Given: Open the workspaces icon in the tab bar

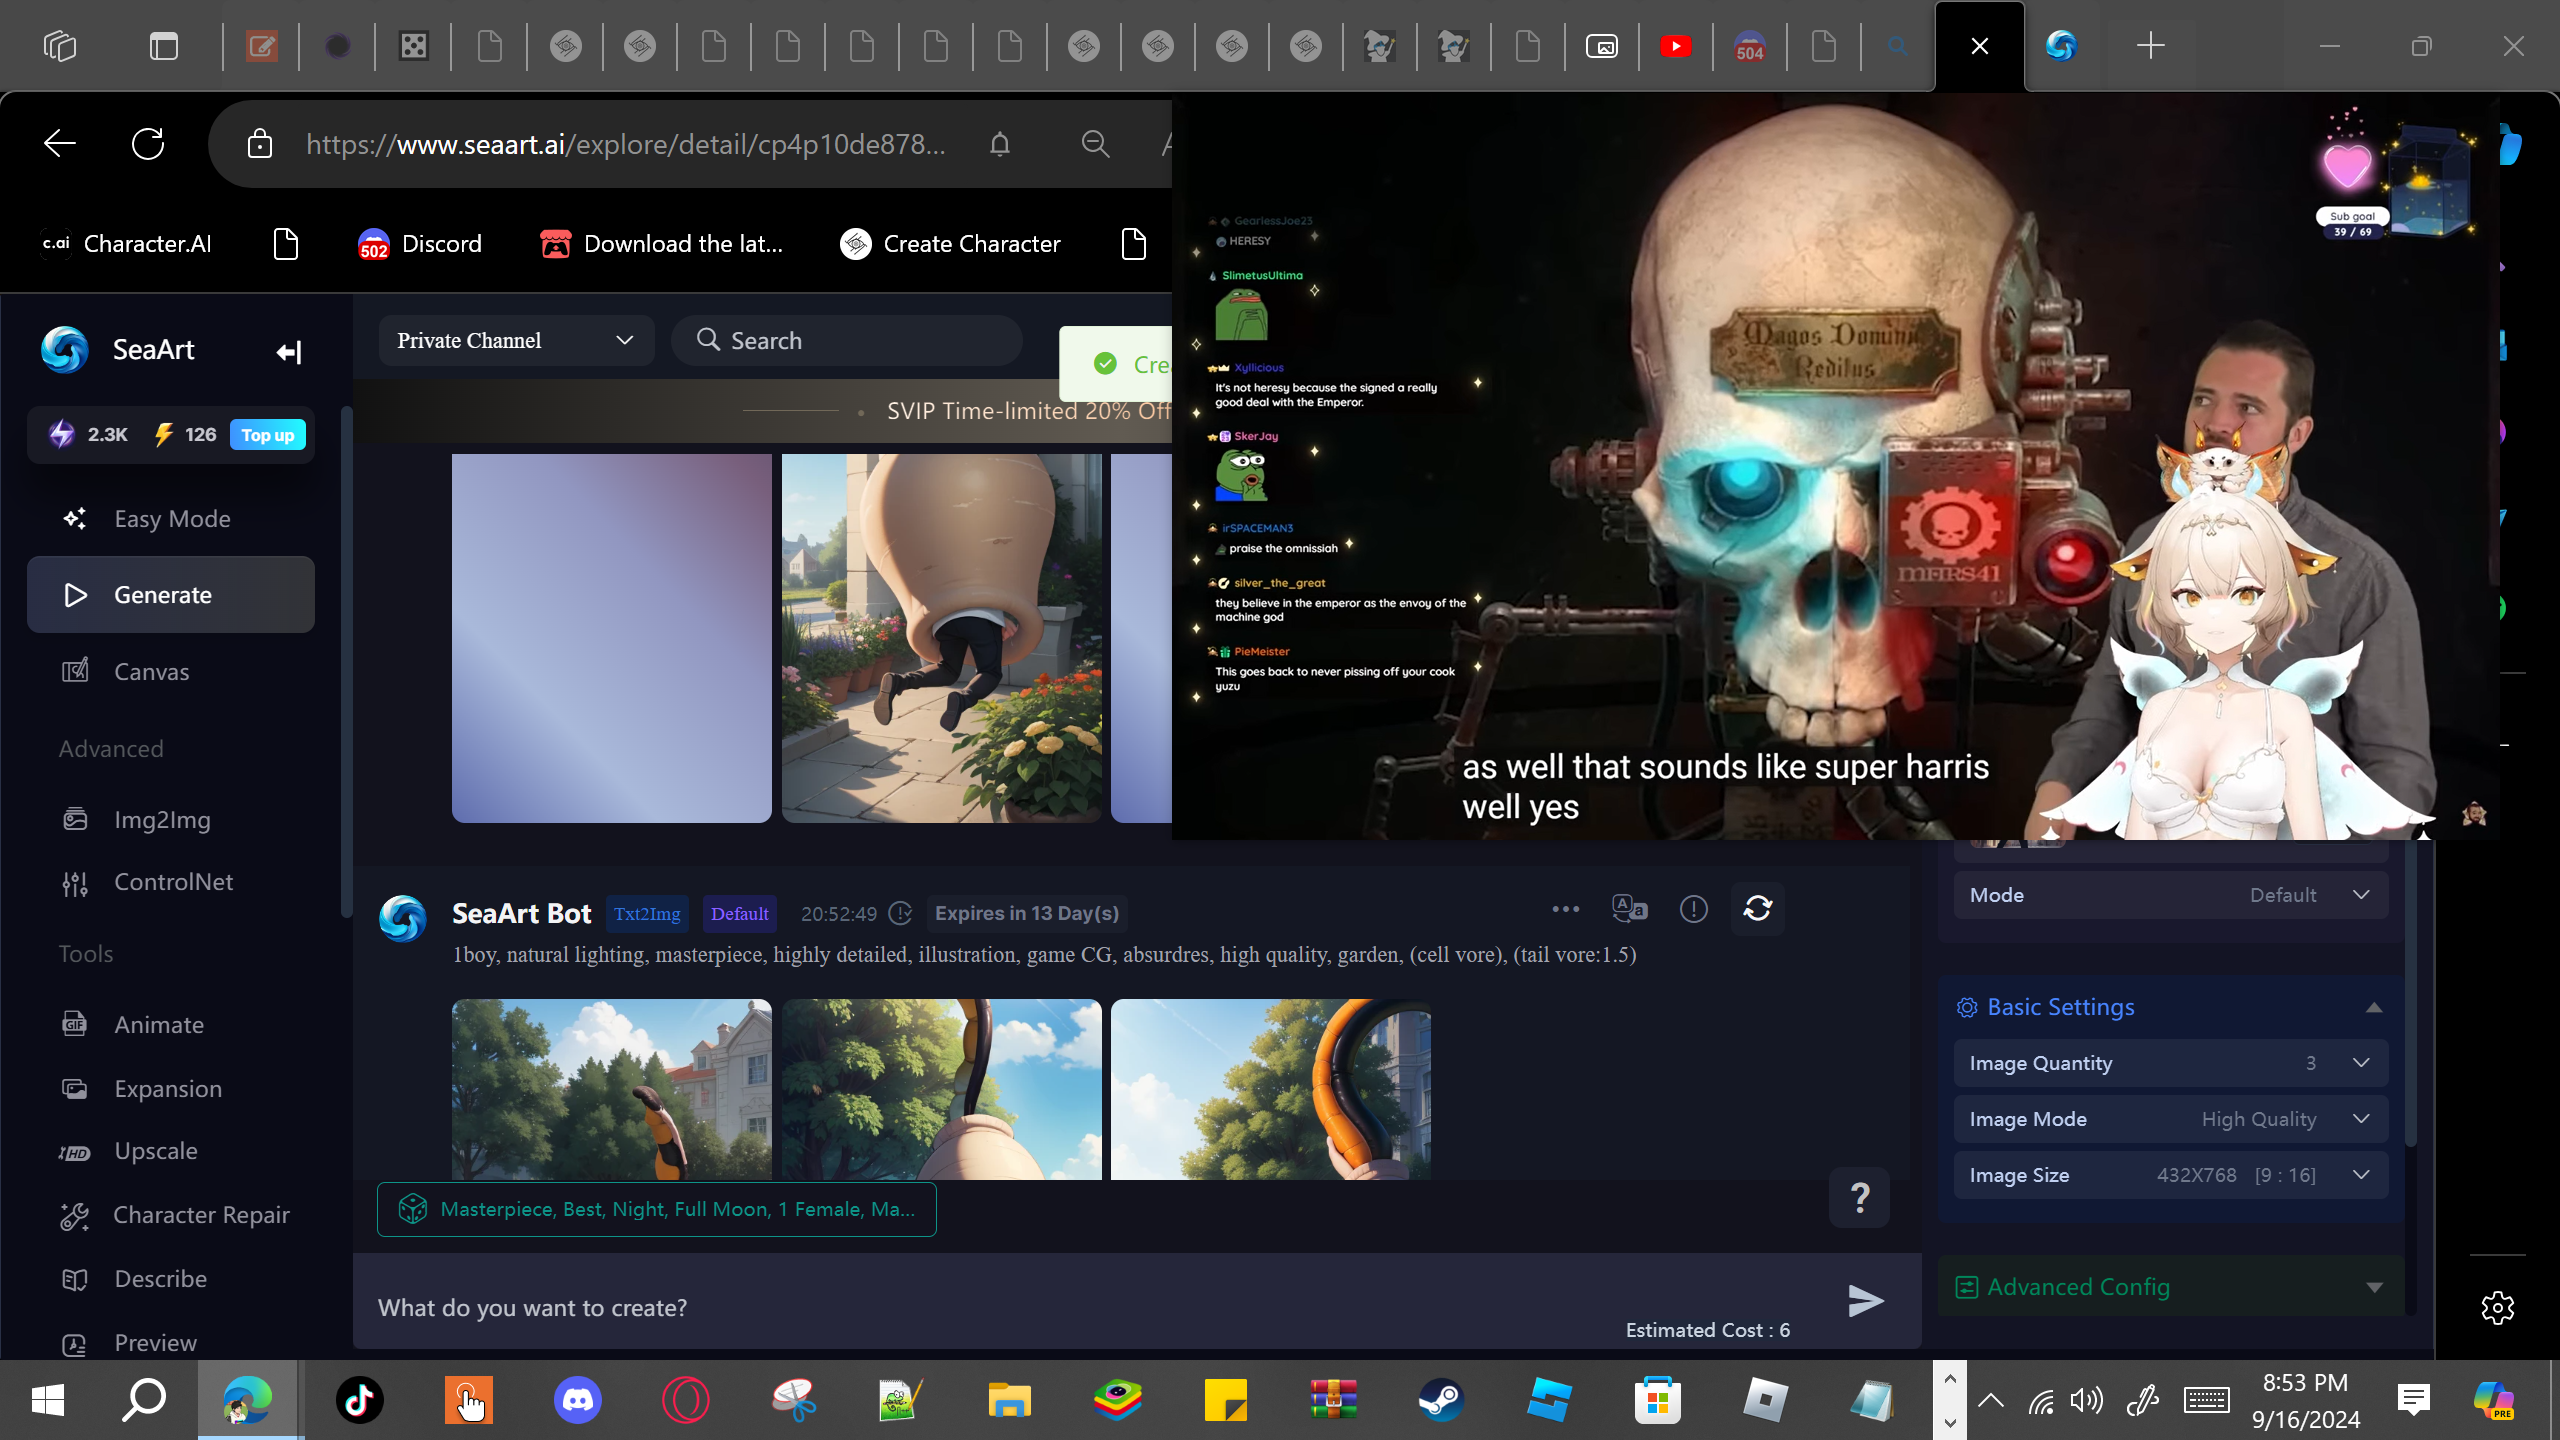Looking at the screenshot, I should (x=60, y=46).
